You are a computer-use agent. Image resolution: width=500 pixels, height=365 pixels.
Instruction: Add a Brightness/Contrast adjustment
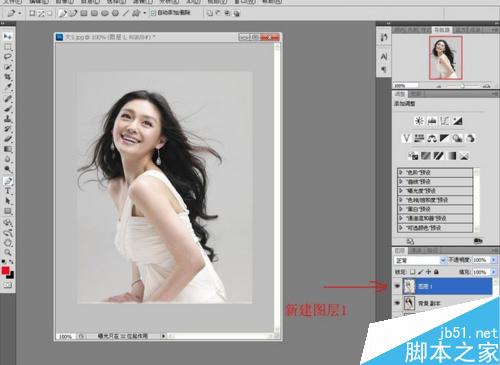(x=419, y=121)
